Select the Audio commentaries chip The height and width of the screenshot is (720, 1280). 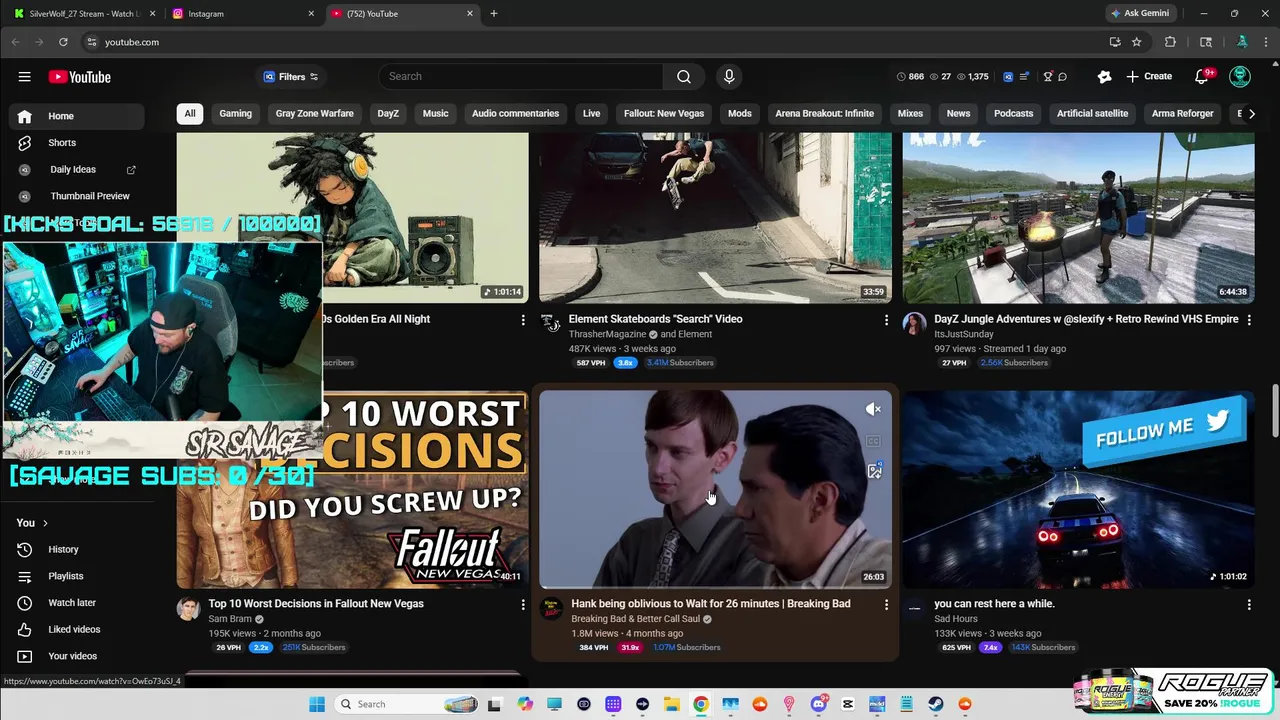[x=515, y=113]
